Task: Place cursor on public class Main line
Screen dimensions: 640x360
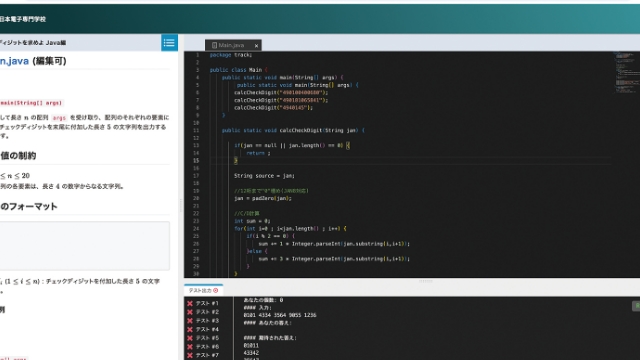Action: click(238, 70)
